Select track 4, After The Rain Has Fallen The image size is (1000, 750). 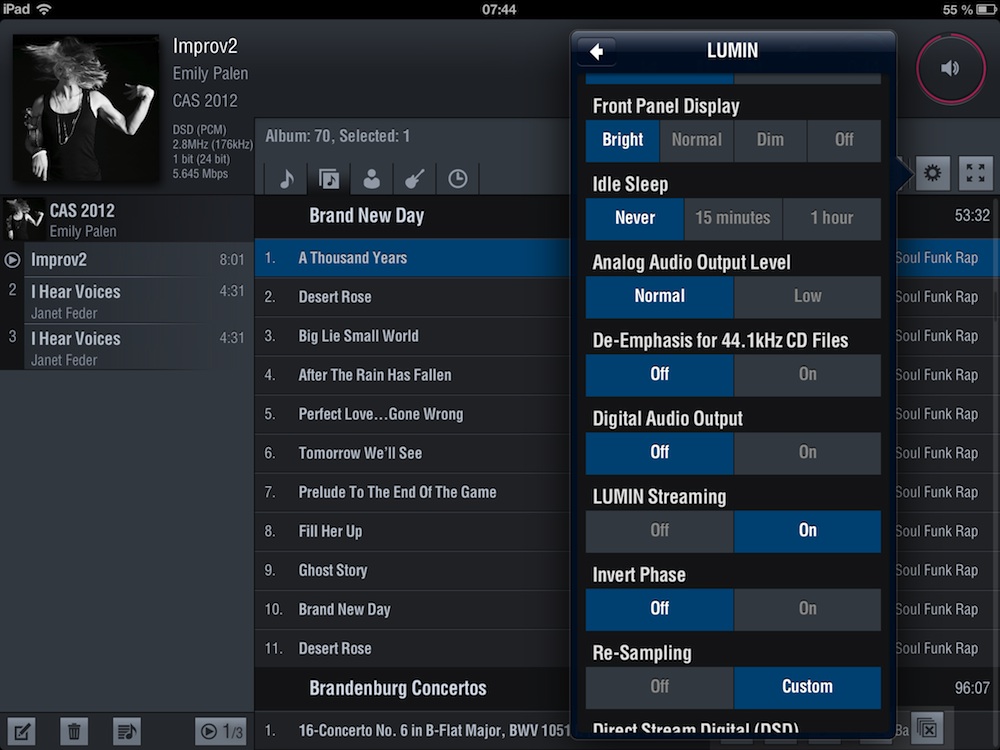tap(412, 375)
